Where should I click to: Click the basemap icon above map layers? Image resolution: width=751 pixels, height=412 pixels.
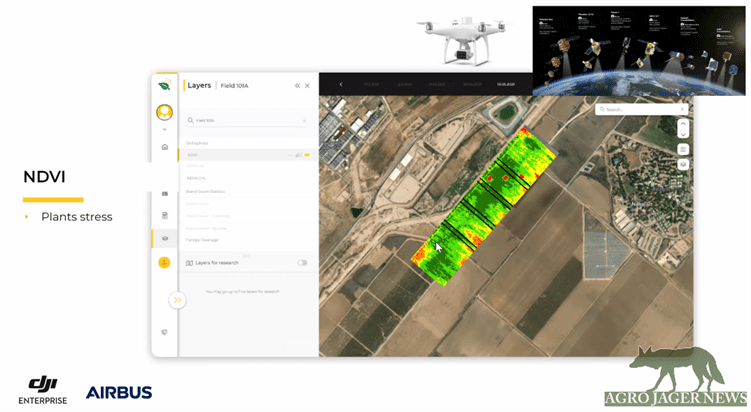[x=683, y=149]
